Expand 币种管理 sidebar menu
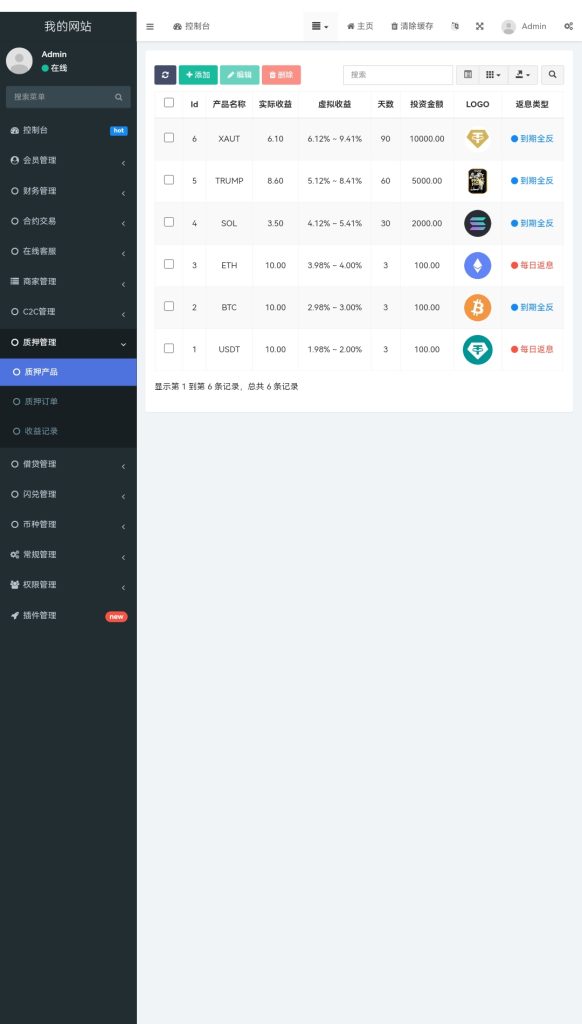This screenshot has width=582, height=1024. tap(69, 524)
